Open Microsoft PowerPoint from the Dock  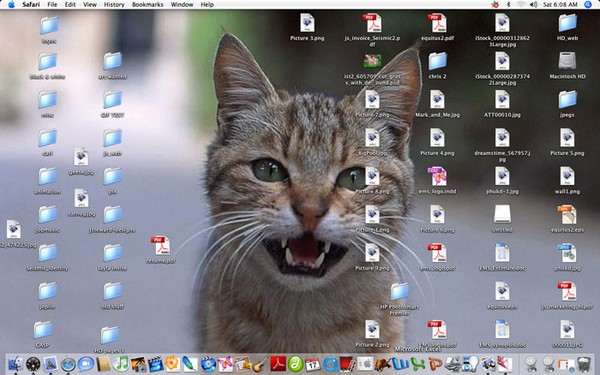[x=435, y=364]
